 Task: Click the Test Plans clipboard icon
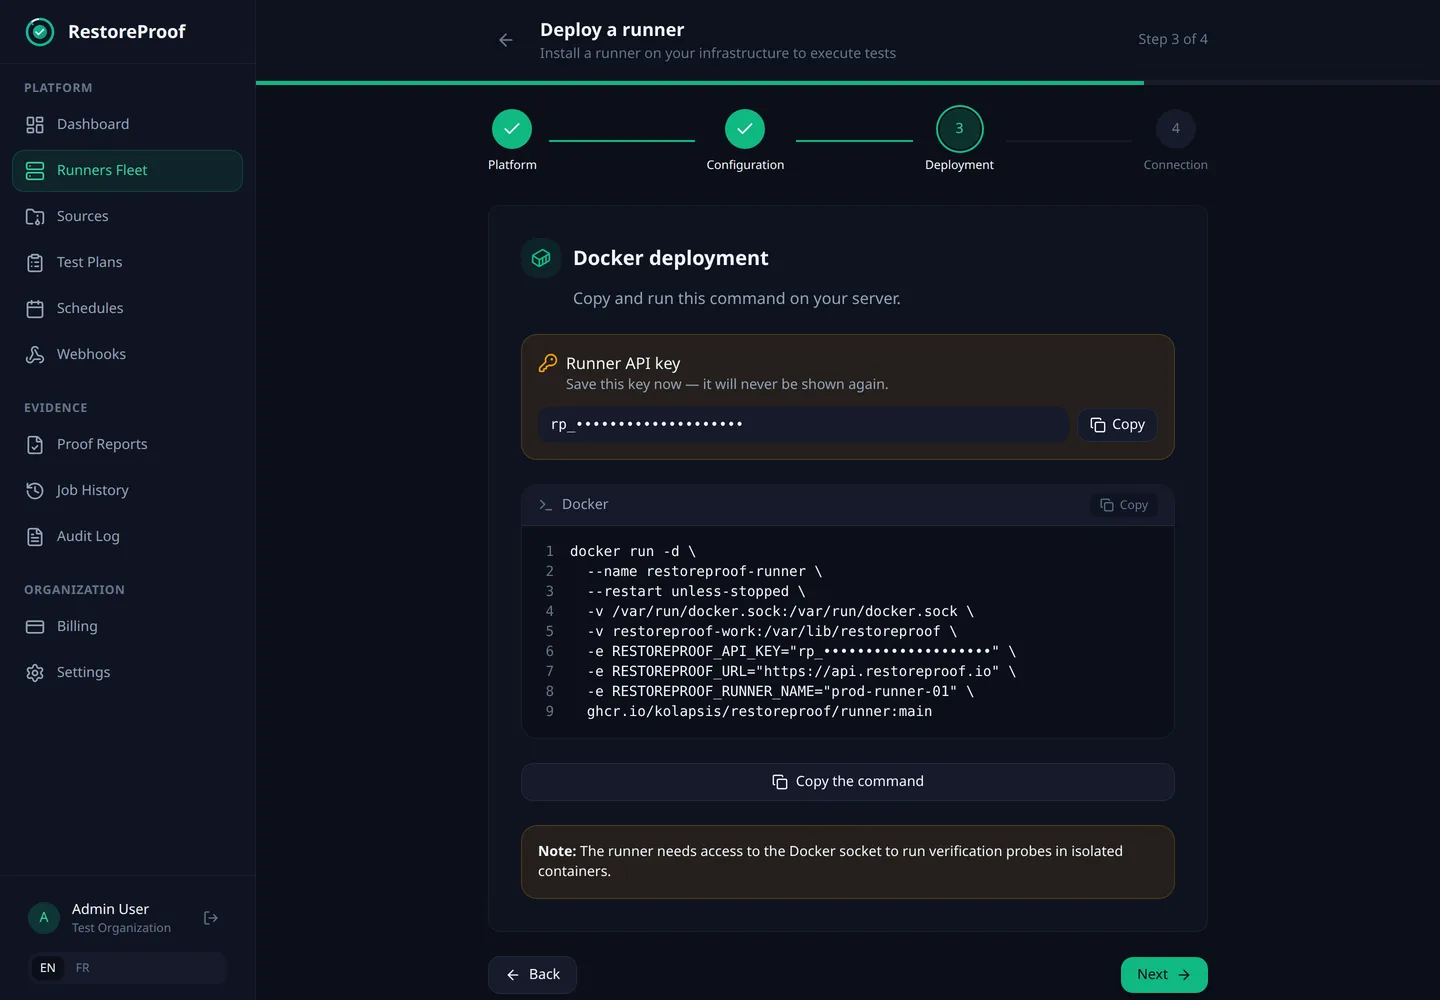[35, 263]
